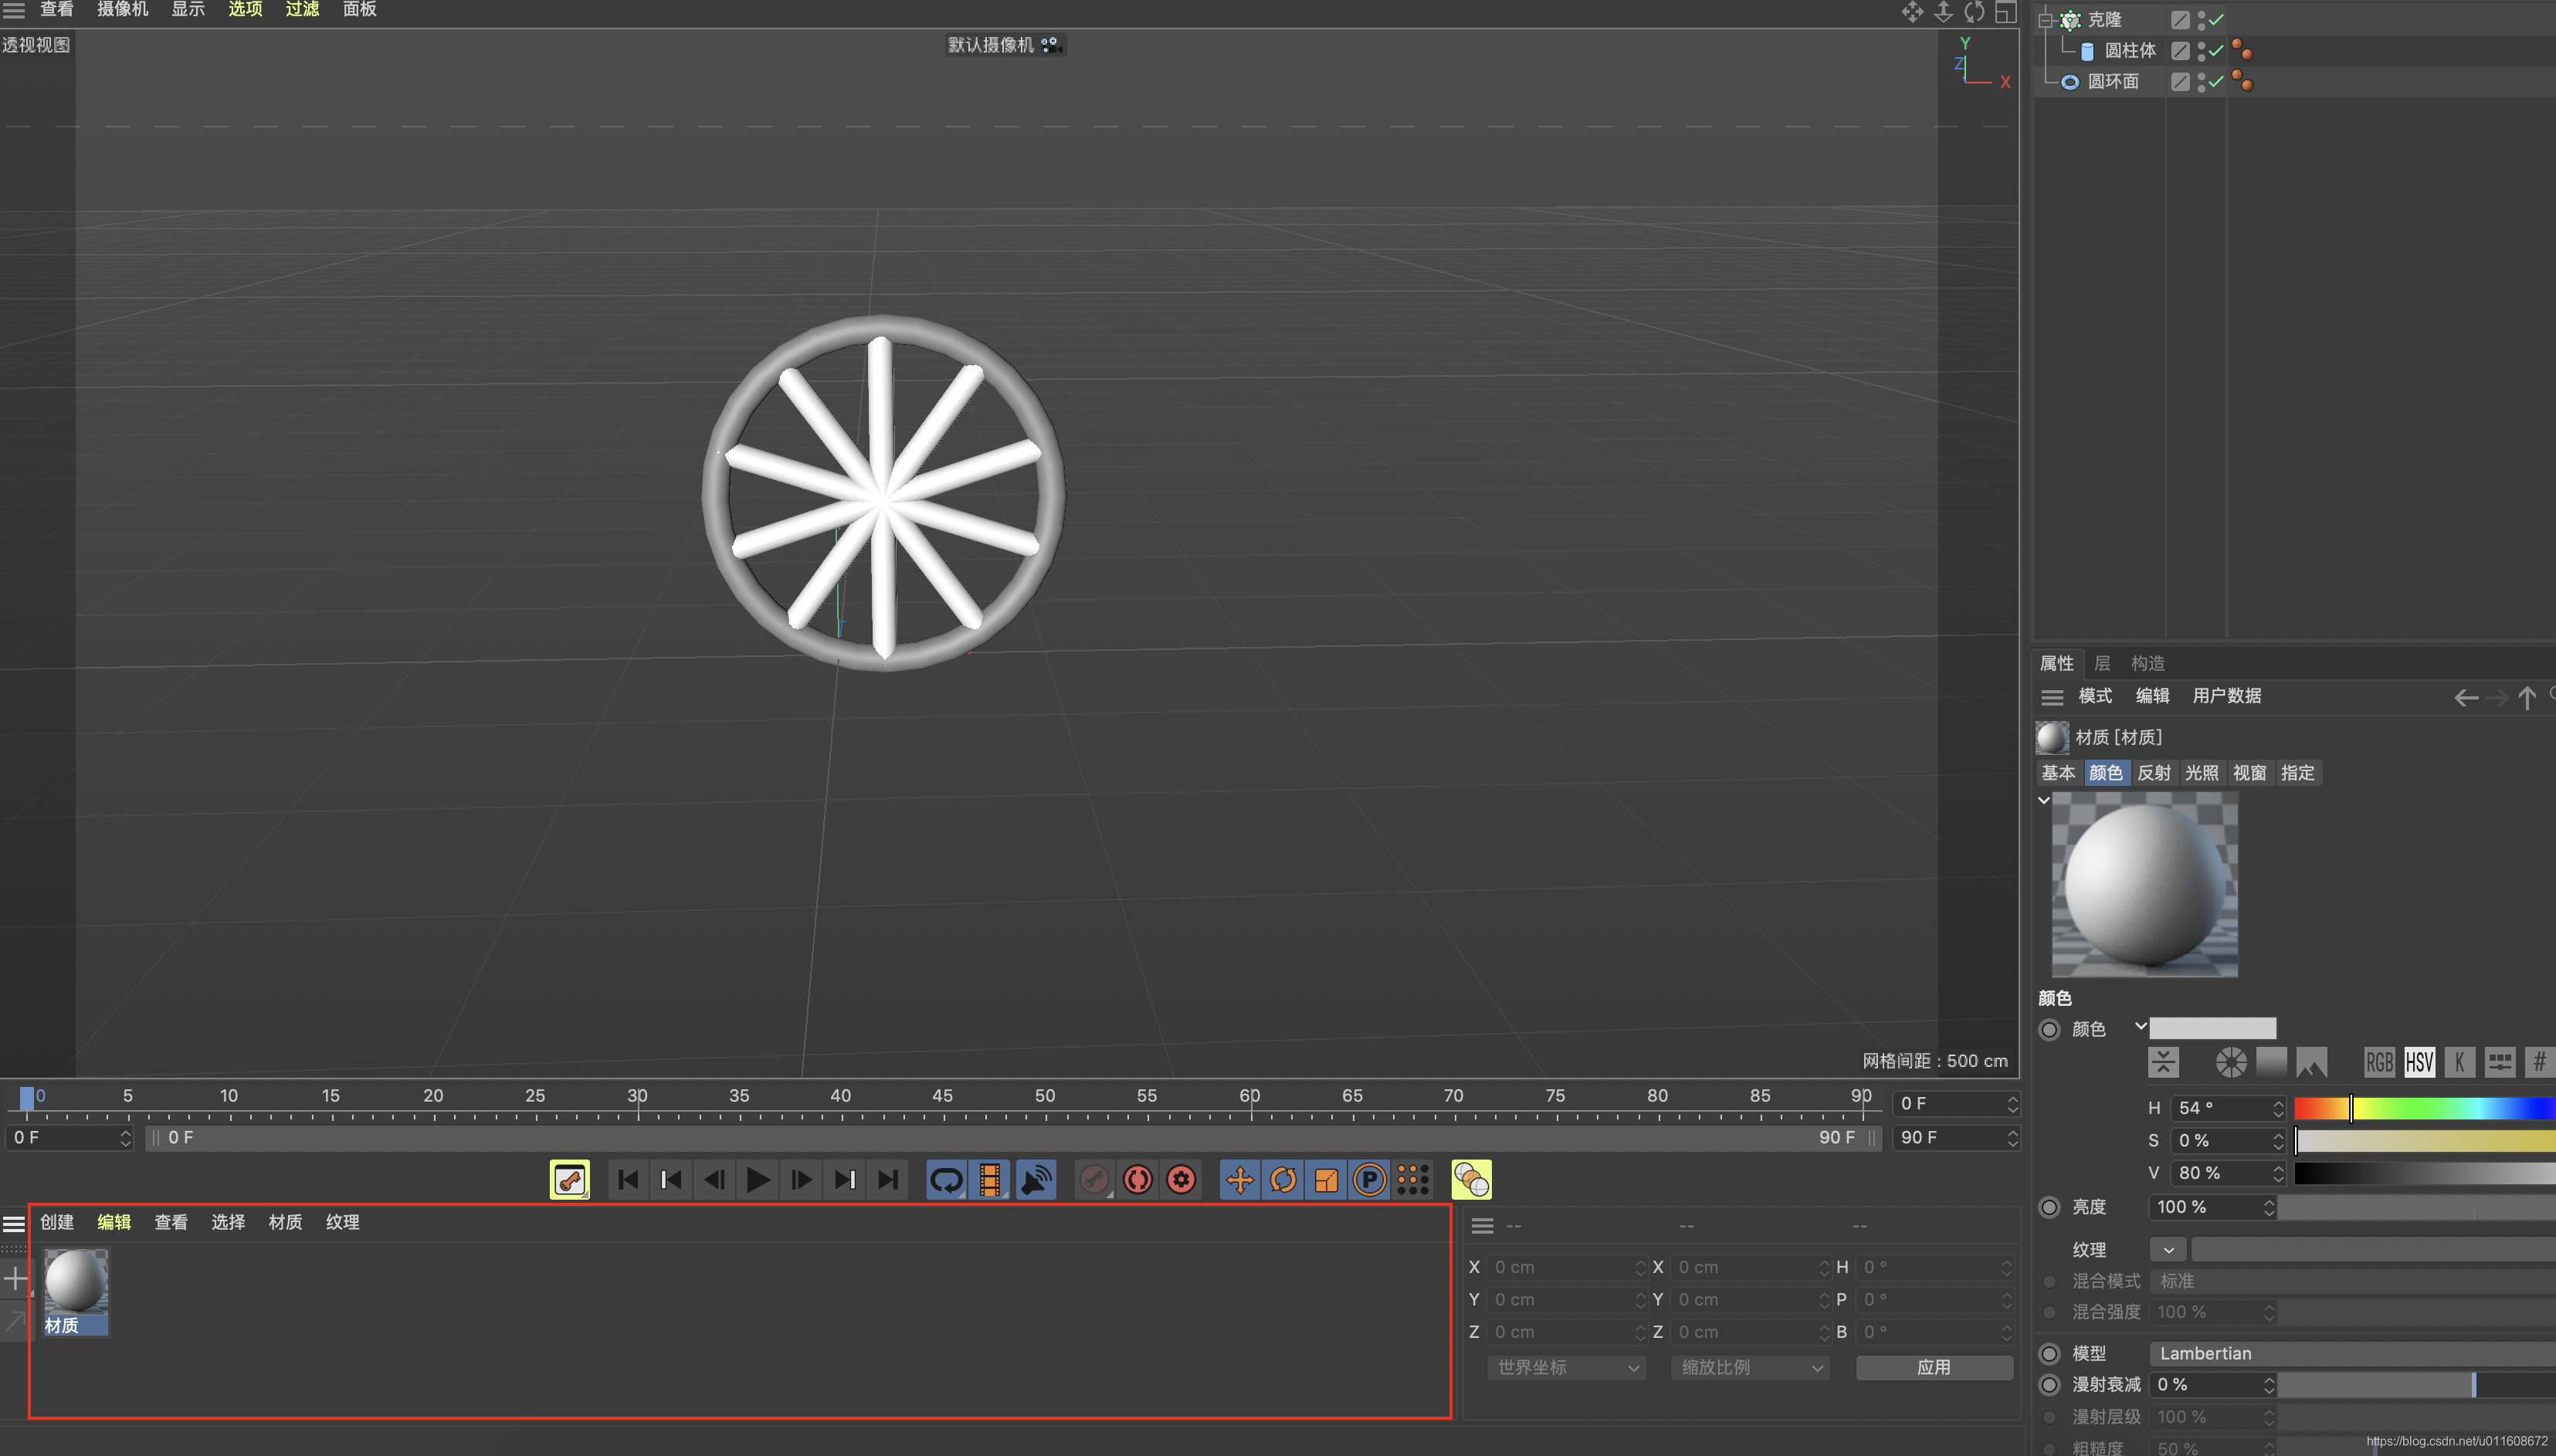Enable autokeying red gear icon
Screen dimensions: 2556x1456
point(1181,1180)
